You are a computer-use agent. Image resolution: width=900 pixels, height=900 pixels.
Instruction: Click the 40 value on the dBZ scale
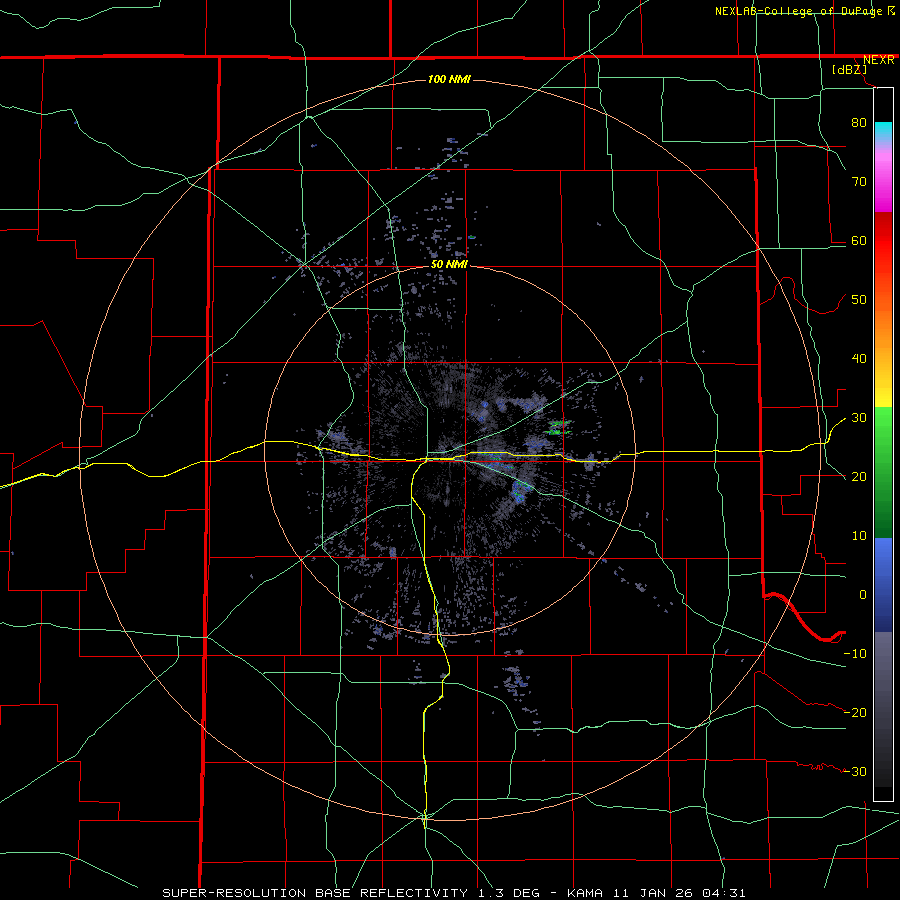pyautogui.click(x=859, y=359)
